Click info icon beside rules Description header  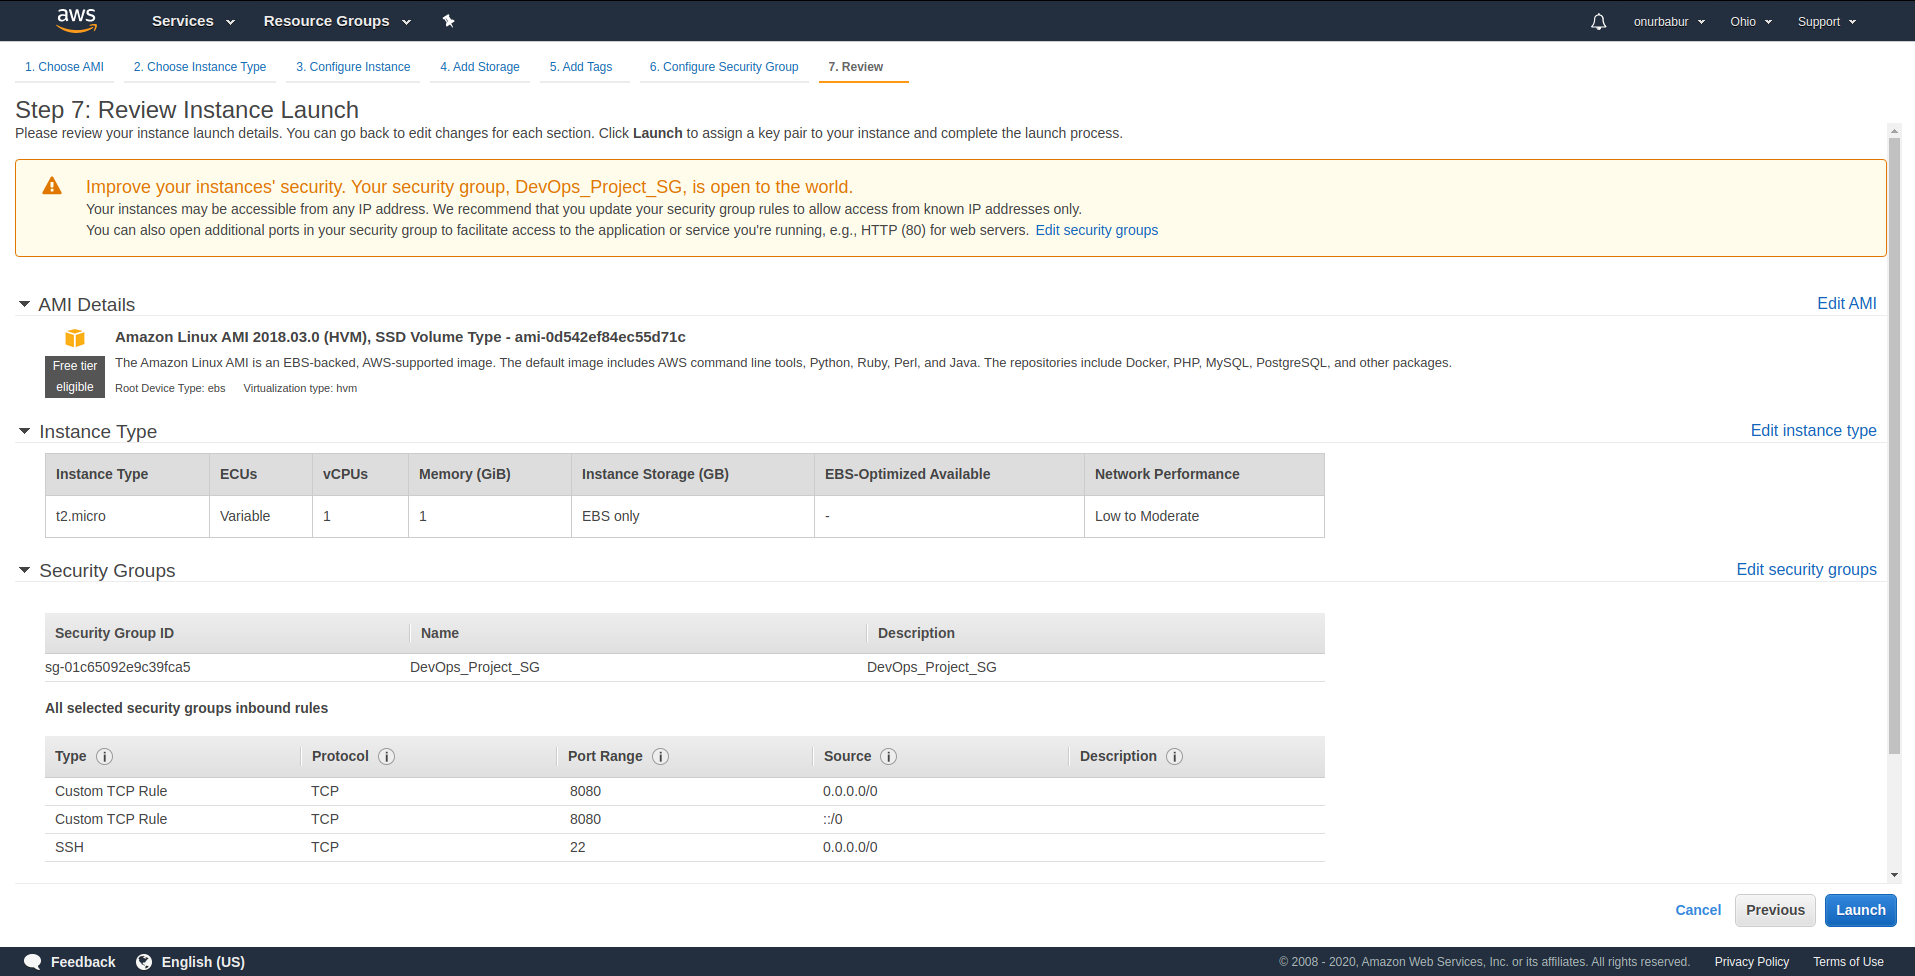click(x=1174, y=757)
